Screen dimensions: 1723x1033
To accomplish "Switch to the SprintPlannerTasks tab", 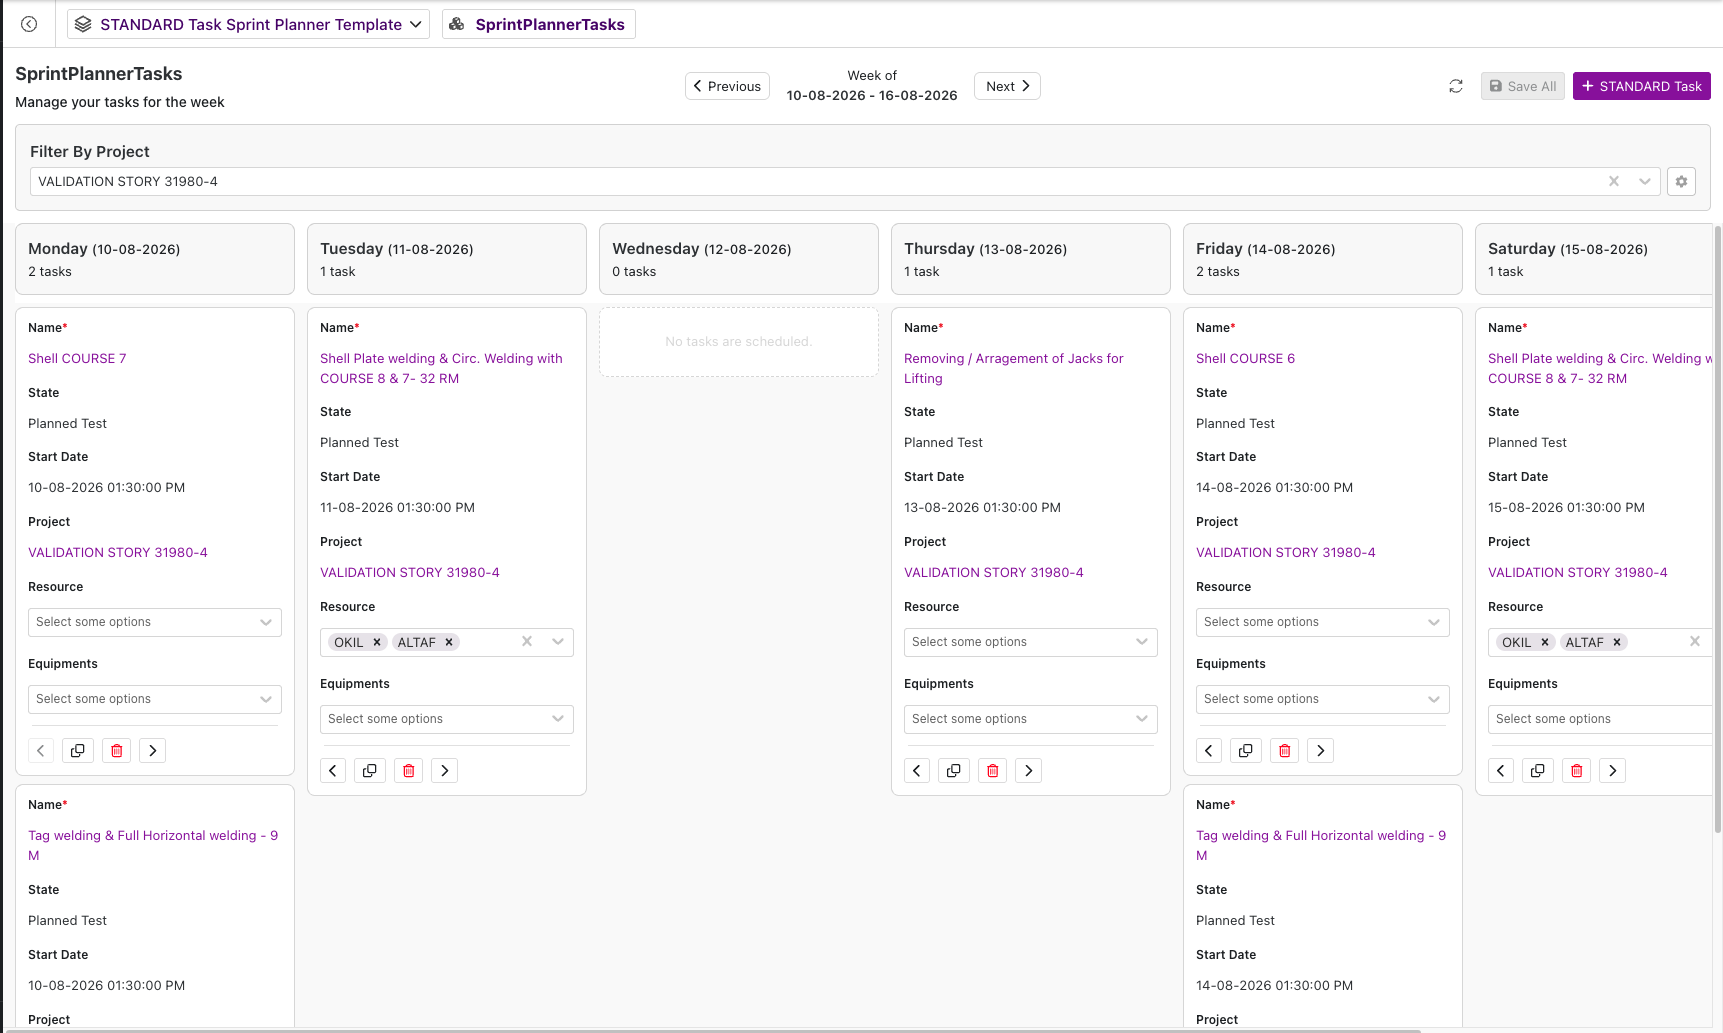I will pyautogui.click(x=538, y=24).
